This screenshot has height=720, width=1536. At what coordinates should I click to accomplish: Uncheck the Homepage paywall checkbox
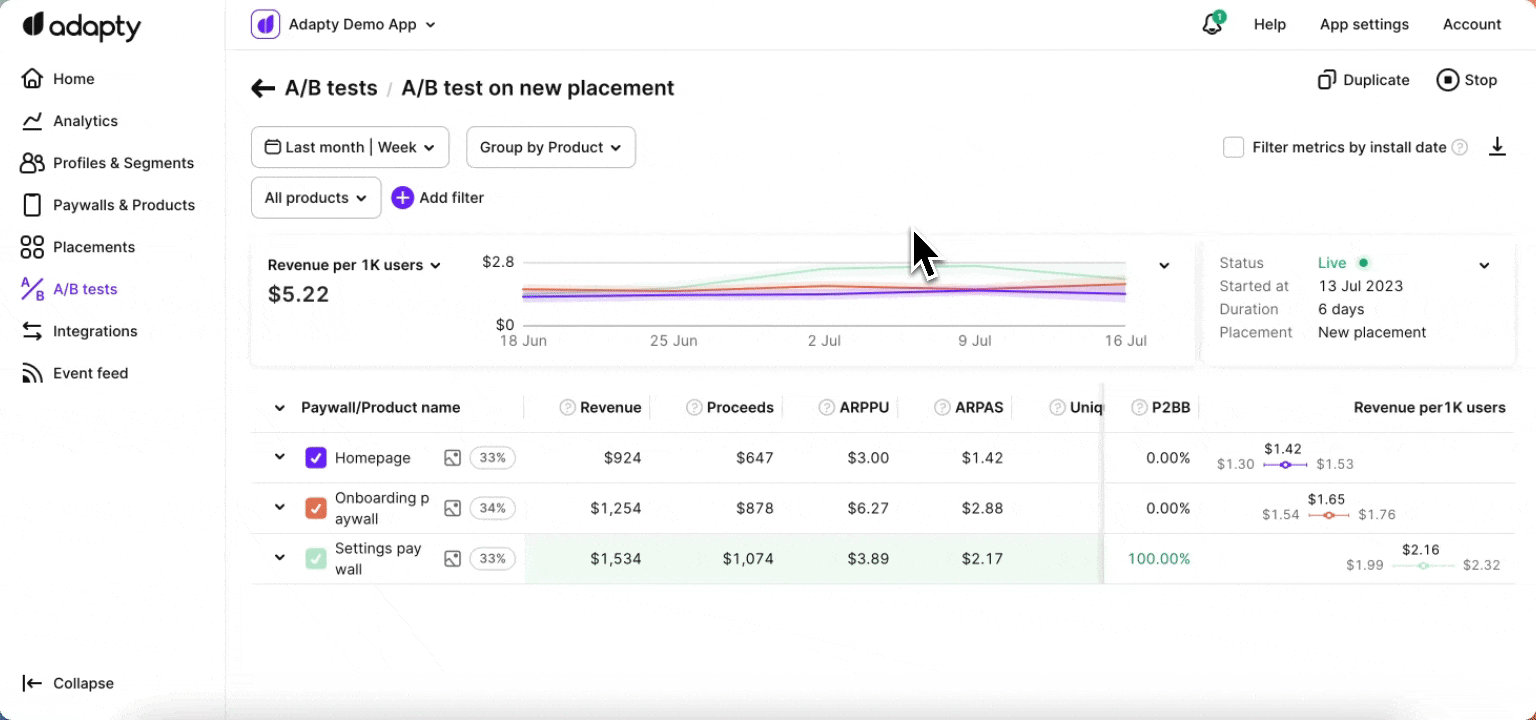click(x=315, y=458)
